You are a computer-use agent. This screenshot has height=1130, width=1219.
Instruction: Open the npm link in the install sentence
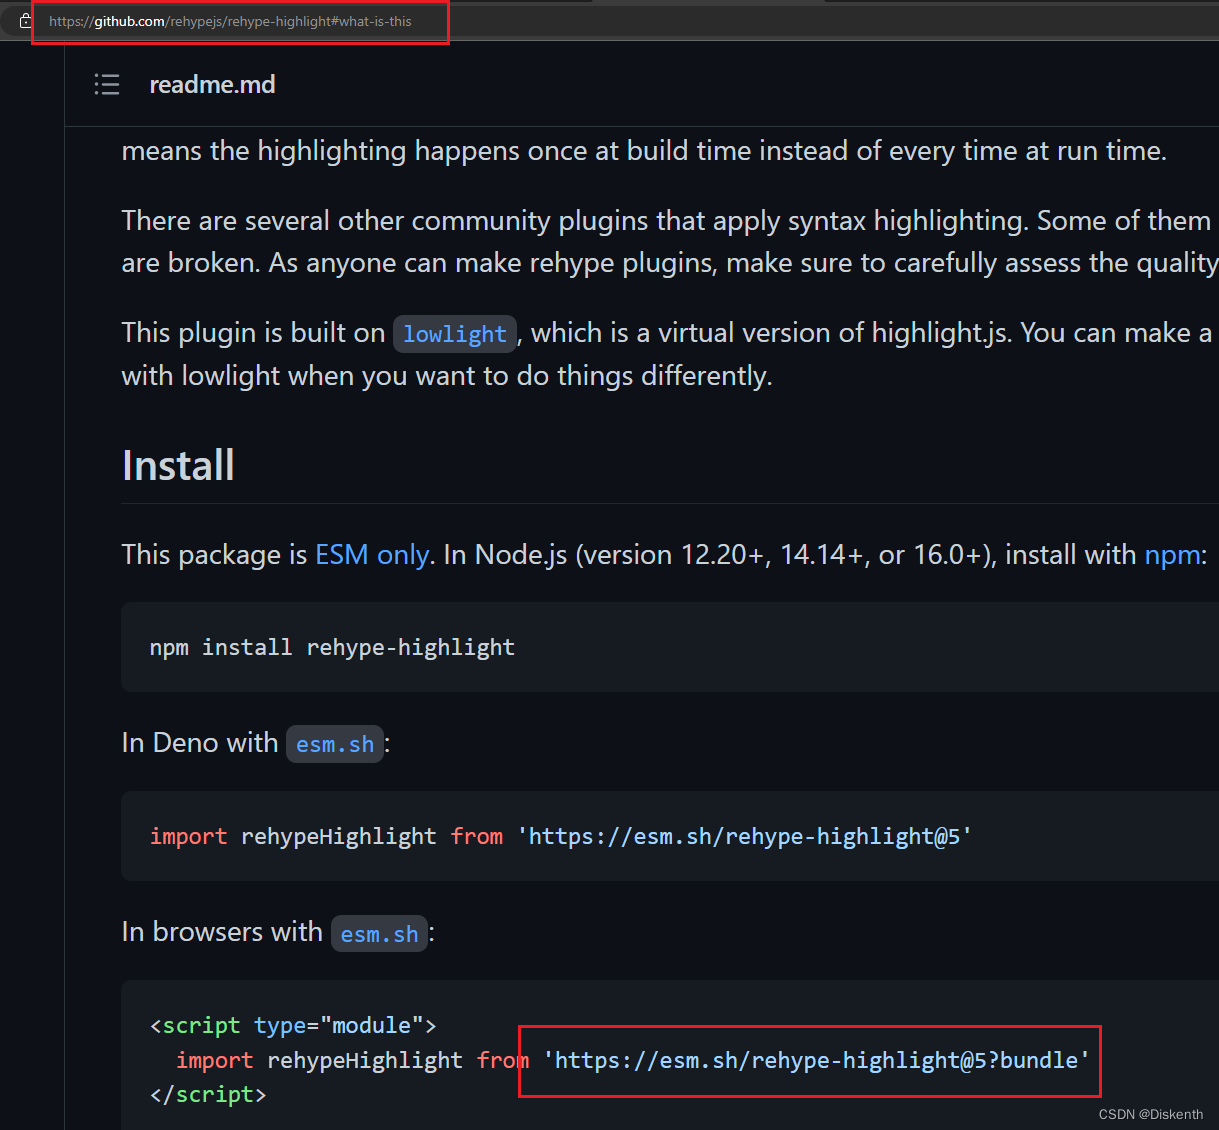point(1172,554)
